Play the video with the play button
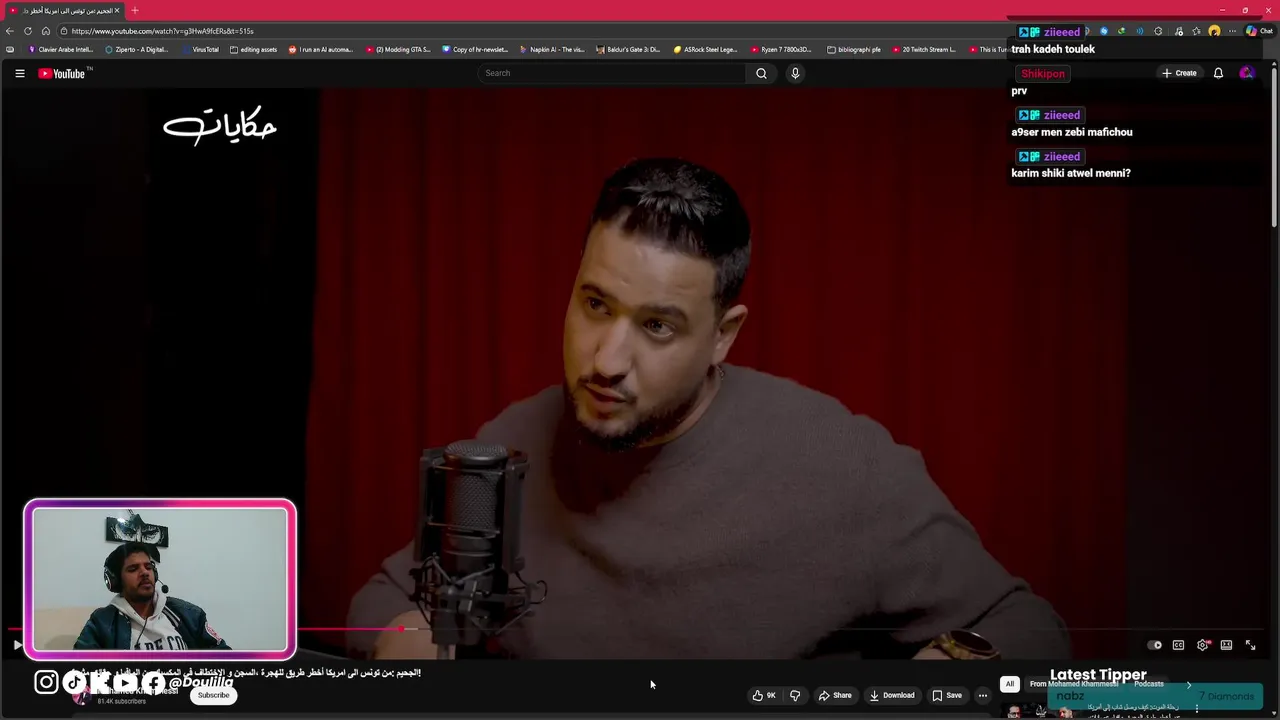The height and width of the screenshot is (720, 1280). [17, 645]
